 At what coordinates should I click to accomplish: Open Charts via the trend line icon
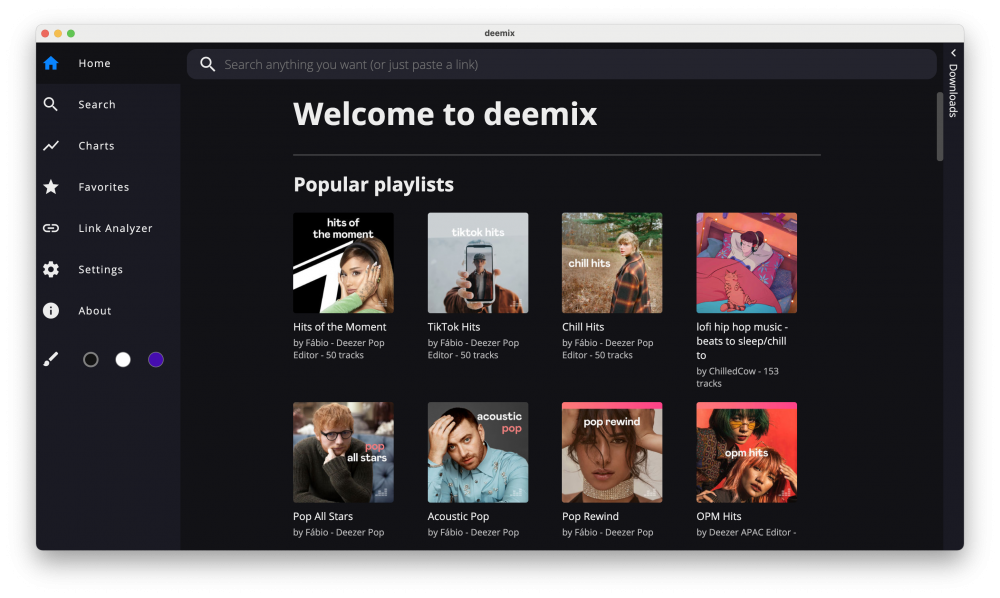[51, 146]
